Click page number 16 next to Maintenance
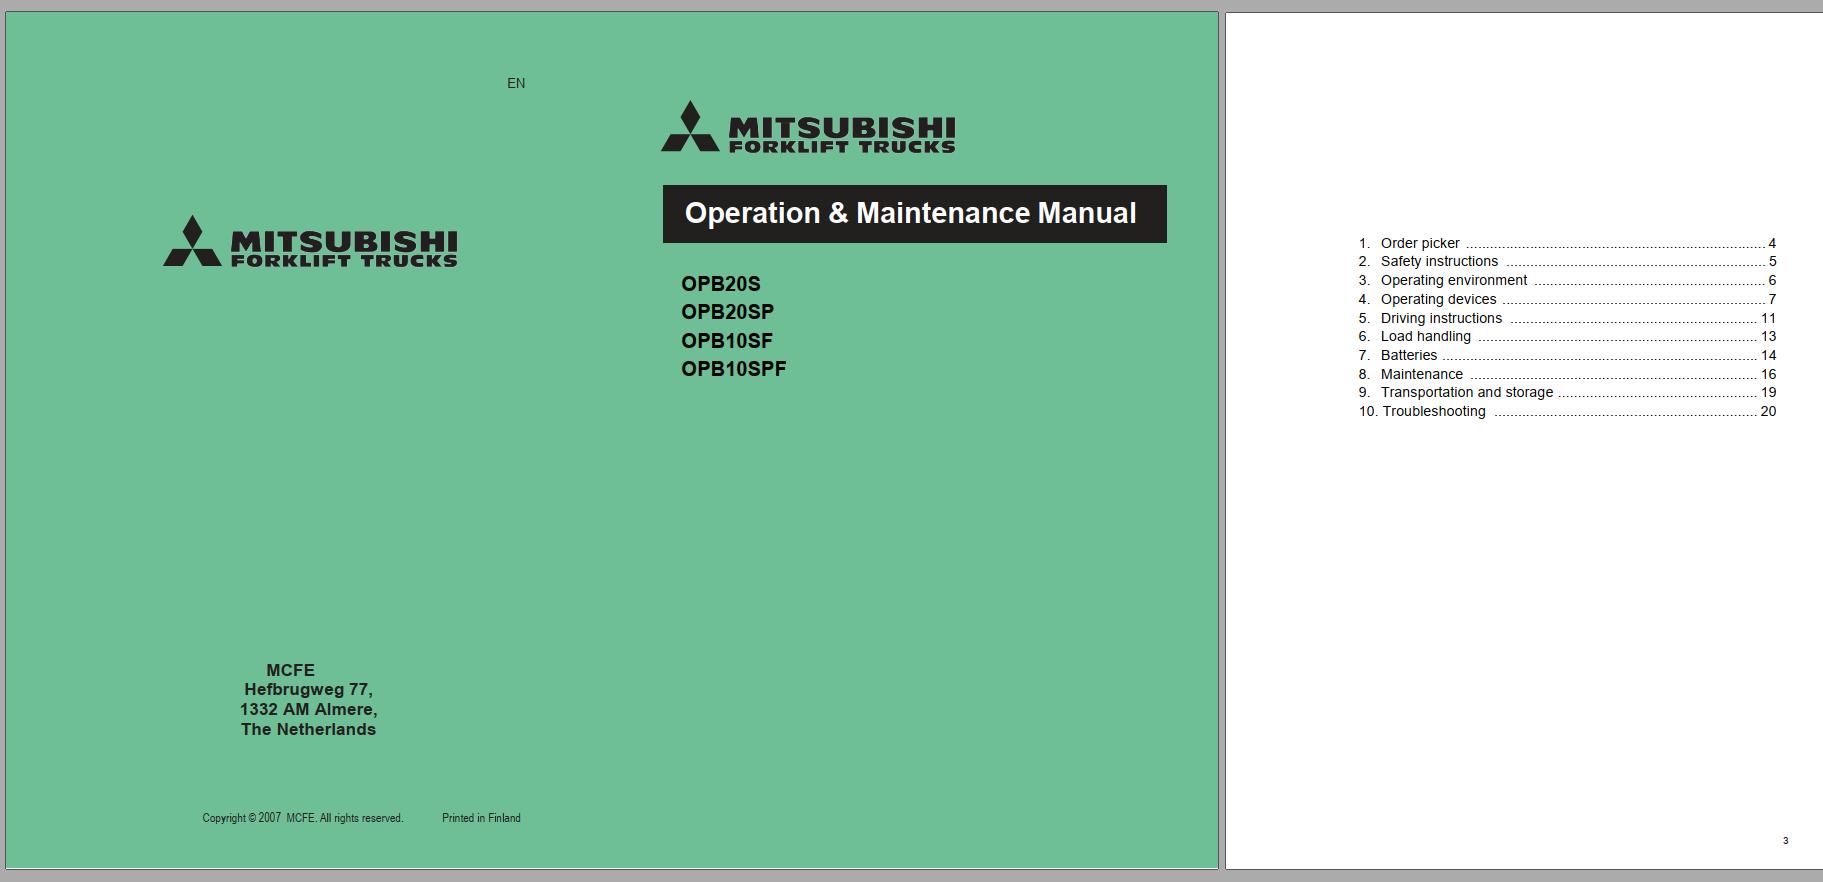The height and width of the screenshot is (882, 1823). [1768, 374]
